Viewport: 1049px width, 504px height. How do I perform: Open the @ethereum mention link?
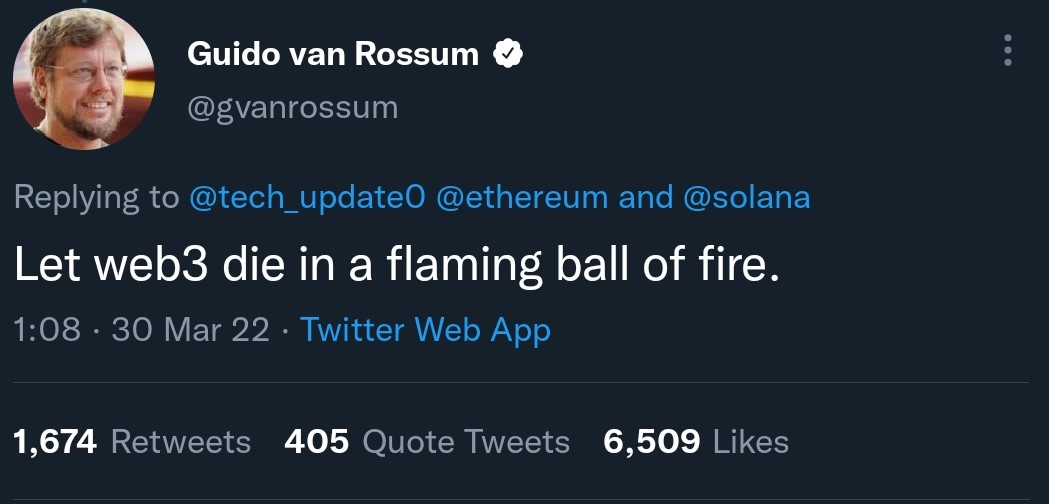(x=522, y=197)
